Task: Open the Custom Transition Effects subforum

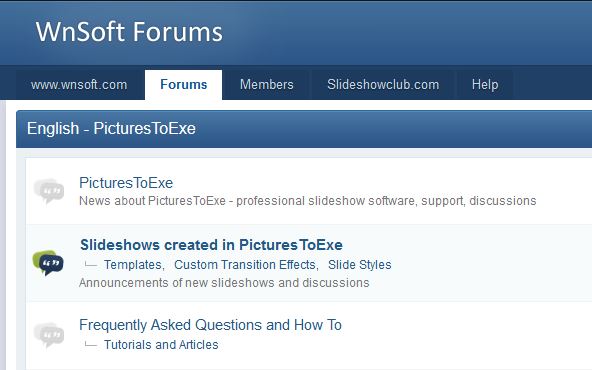Action: [x=246, y=265]
